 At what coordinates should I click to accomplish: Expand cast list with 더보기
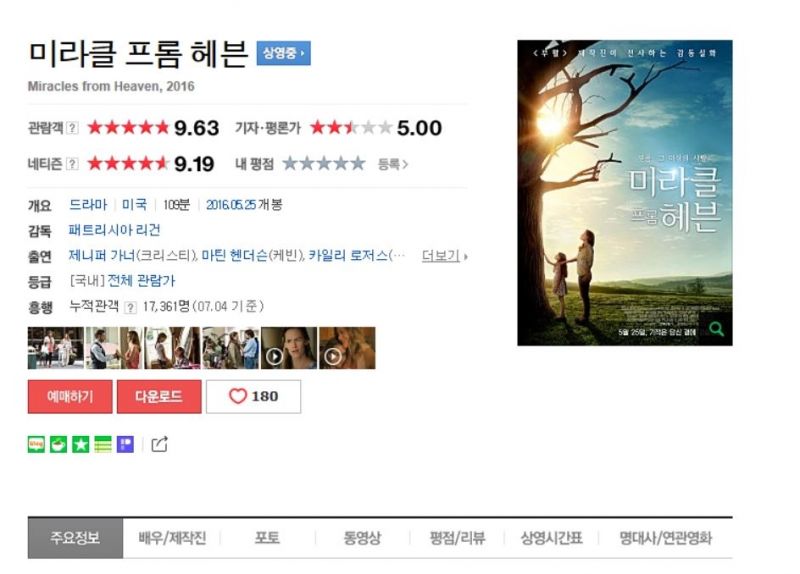444,256
